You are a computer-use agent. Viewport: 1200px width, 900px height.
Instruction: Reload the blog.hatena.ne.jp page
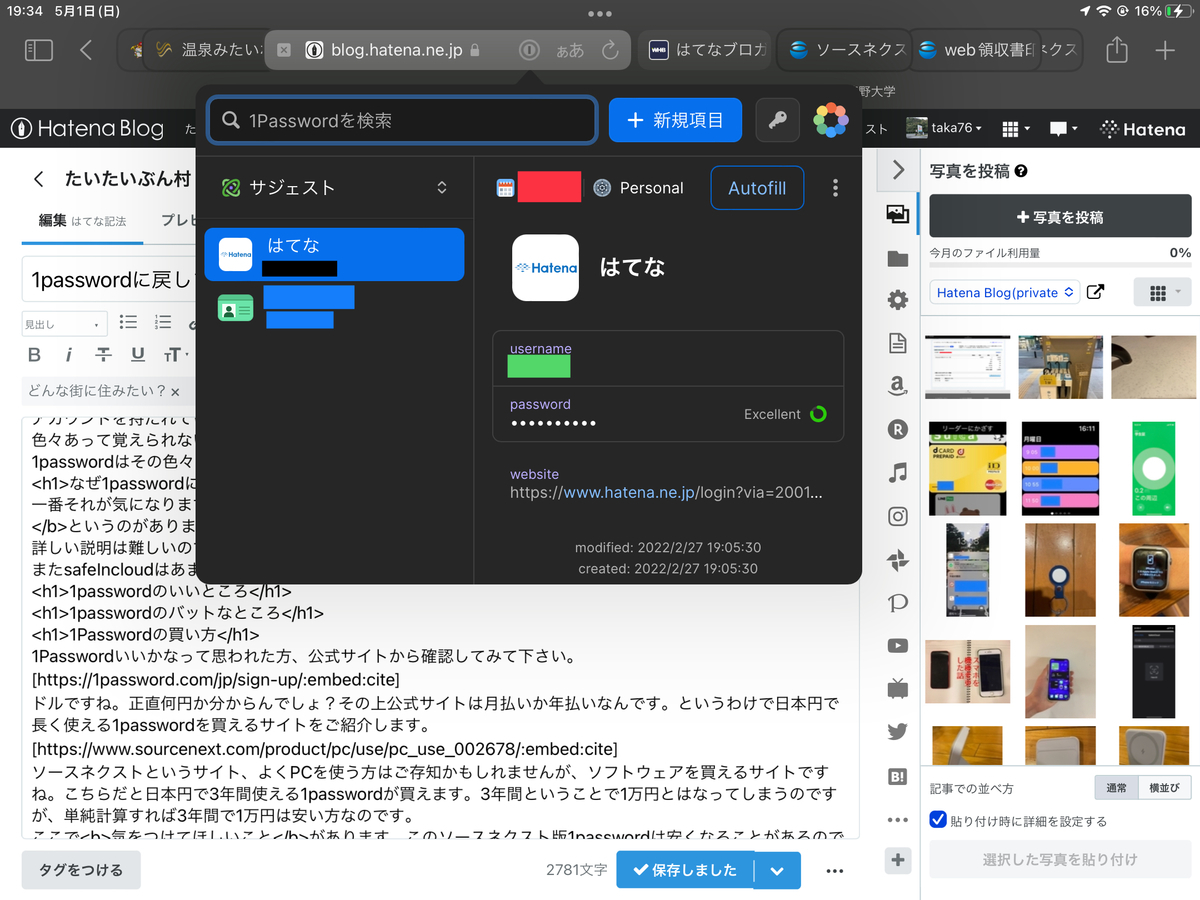pyautogui.click(x=610, y=50)
